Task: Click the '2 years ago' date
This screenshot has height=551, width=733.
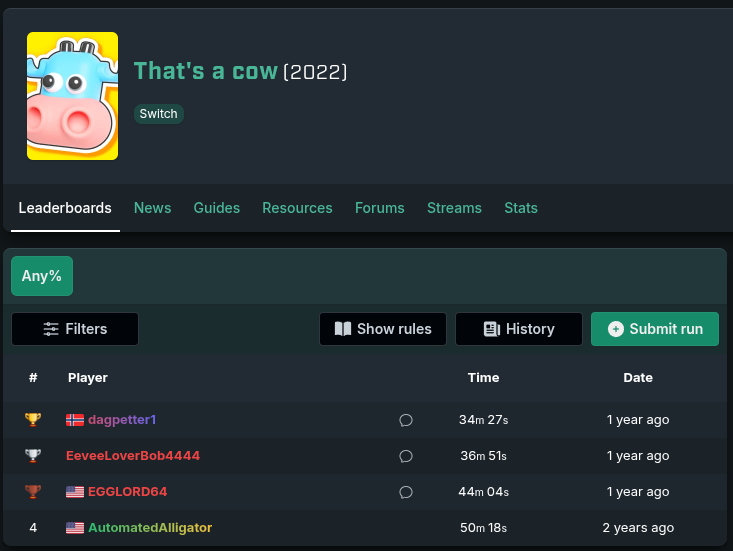Action: click(638, 528)
